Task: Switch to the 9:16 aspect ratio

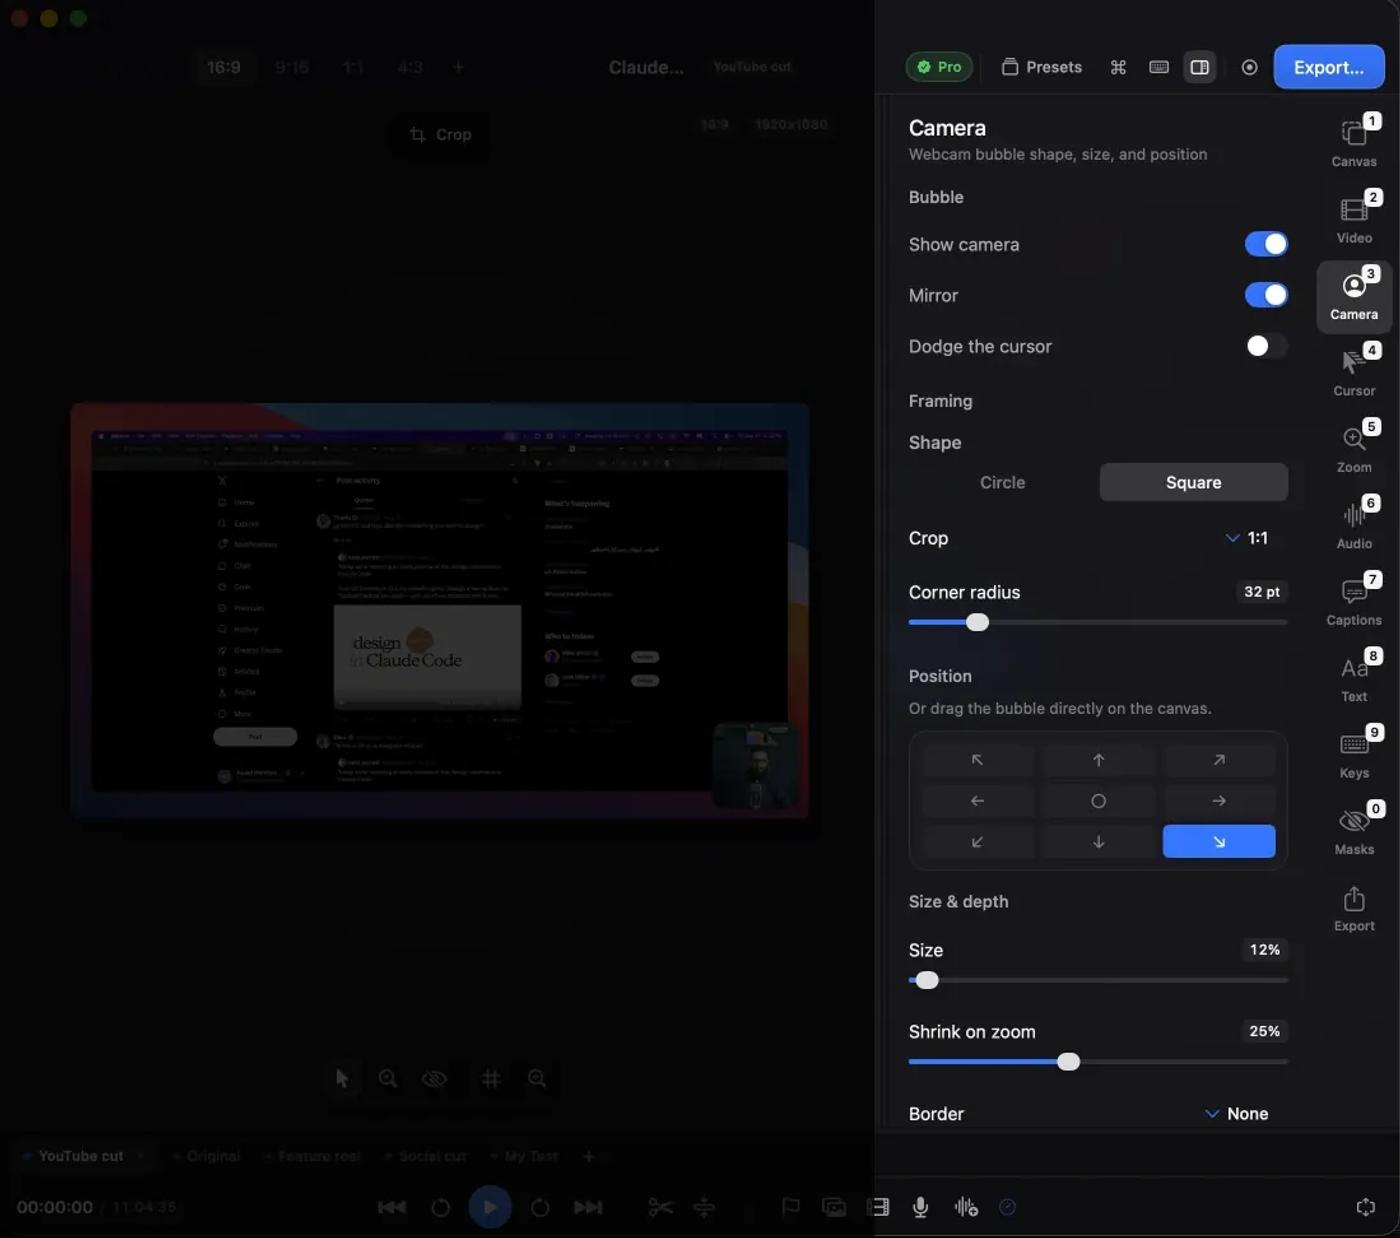Action: coord(292,67)
